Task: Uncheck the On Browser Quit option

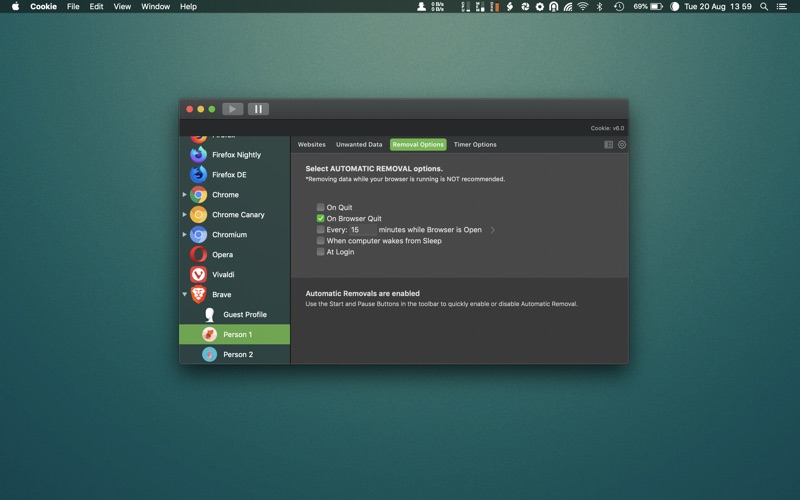Action: coord(321,219)
